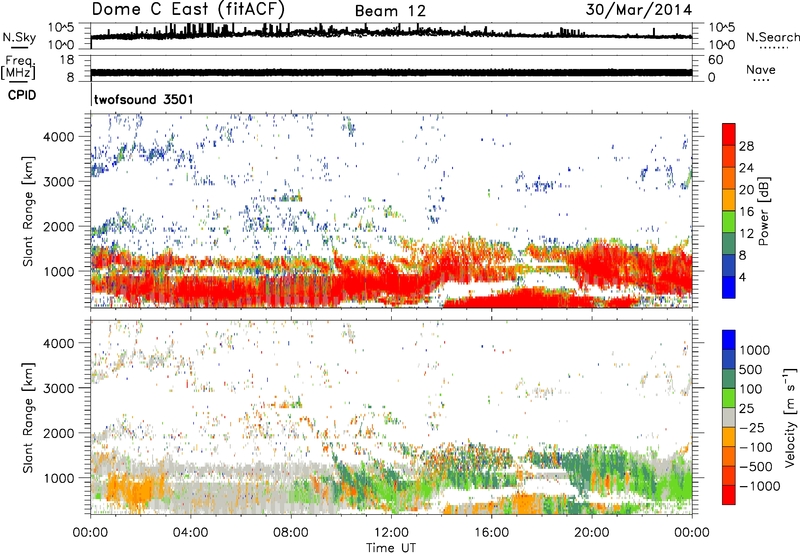Click the red segment of the Velocity color bar
Screen dimensions: 800x554
click(x=729, y=495)
